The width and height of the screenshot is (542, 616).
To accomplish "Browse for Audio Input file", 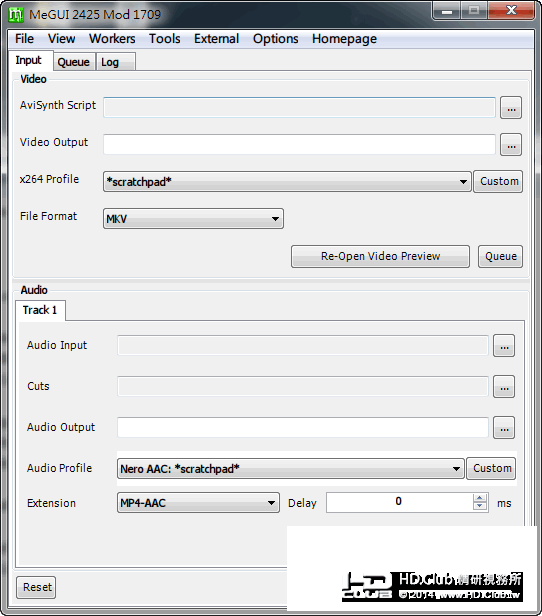I will pos(504,346).
